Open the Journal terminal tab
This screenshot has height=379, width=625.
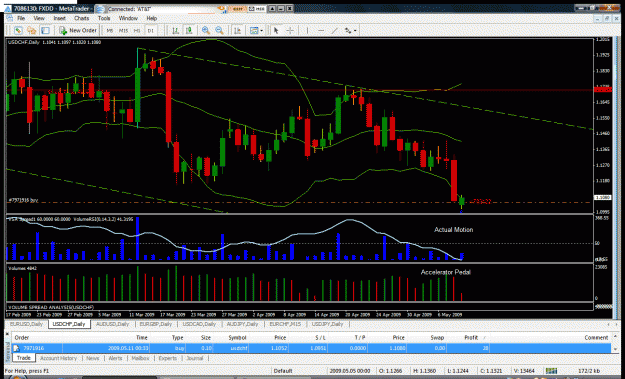coord(195,358)
